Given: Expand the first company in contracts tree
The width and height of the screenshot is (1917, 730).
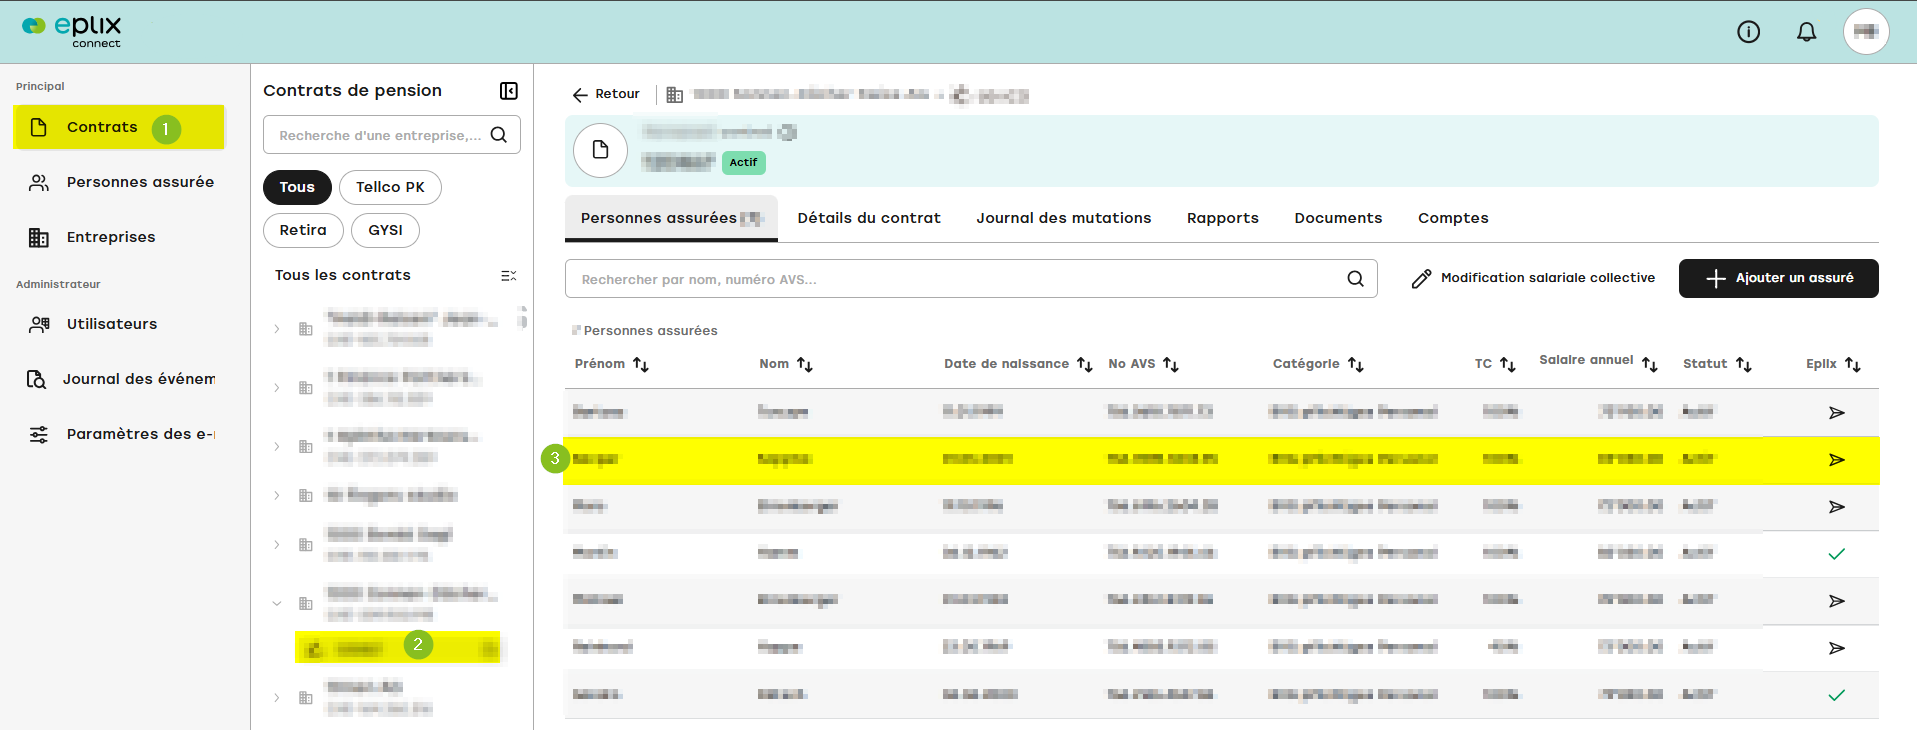Looking at the screenshot, I should 277,329.
